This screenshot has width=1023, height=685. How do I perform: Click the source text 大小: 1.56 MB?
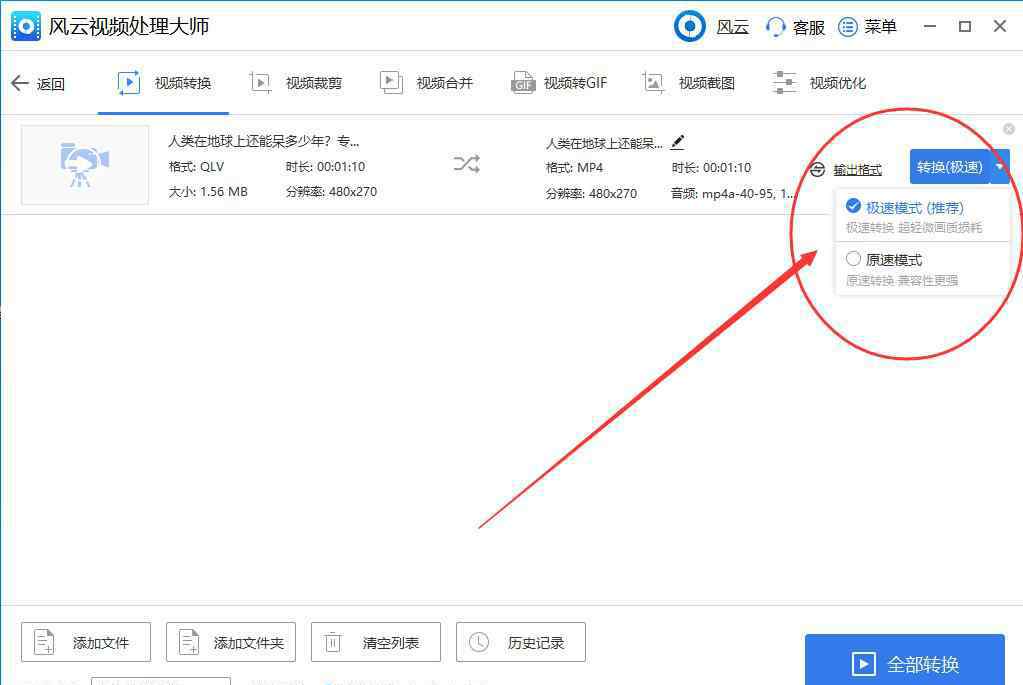tap(208, 192)
